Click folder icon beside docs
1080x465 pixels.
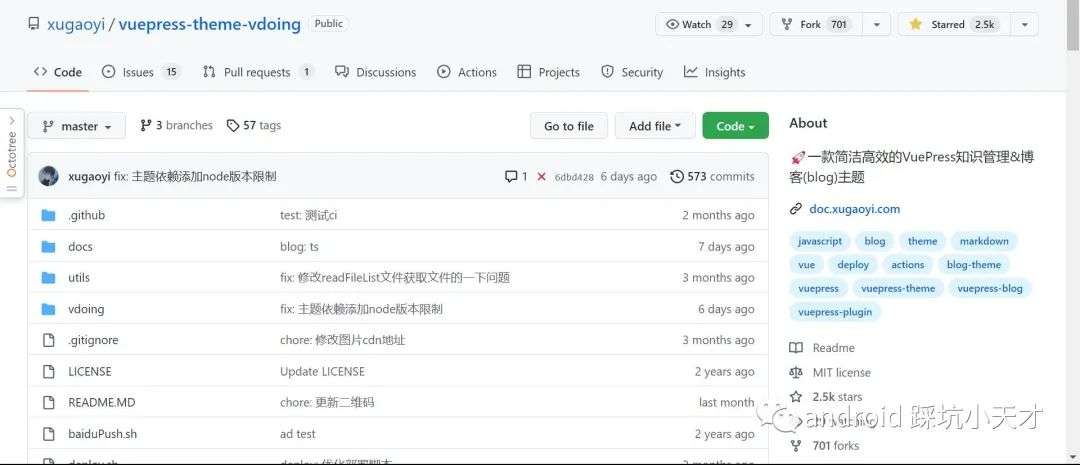(x=48, y=247)
